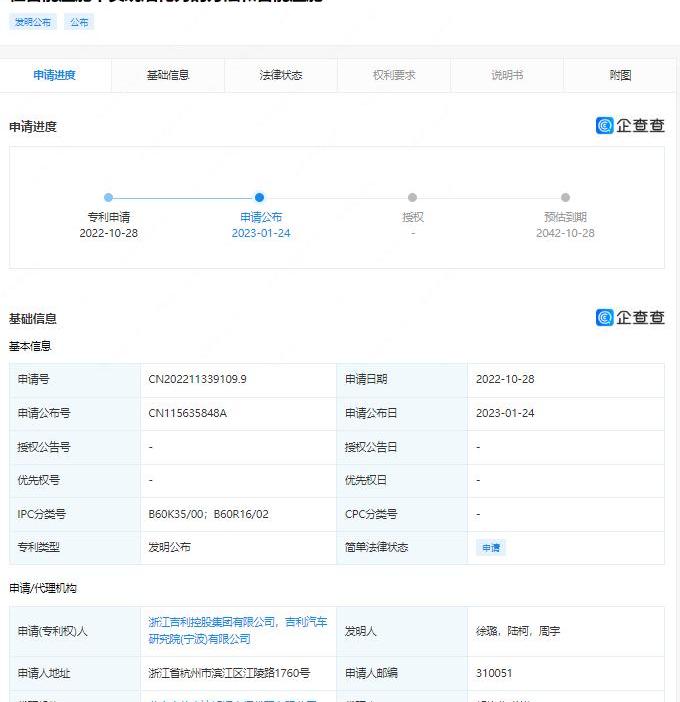Screen dimensions: 680x702
Task: Select the 说明书 tab
Action: point(507,75)
